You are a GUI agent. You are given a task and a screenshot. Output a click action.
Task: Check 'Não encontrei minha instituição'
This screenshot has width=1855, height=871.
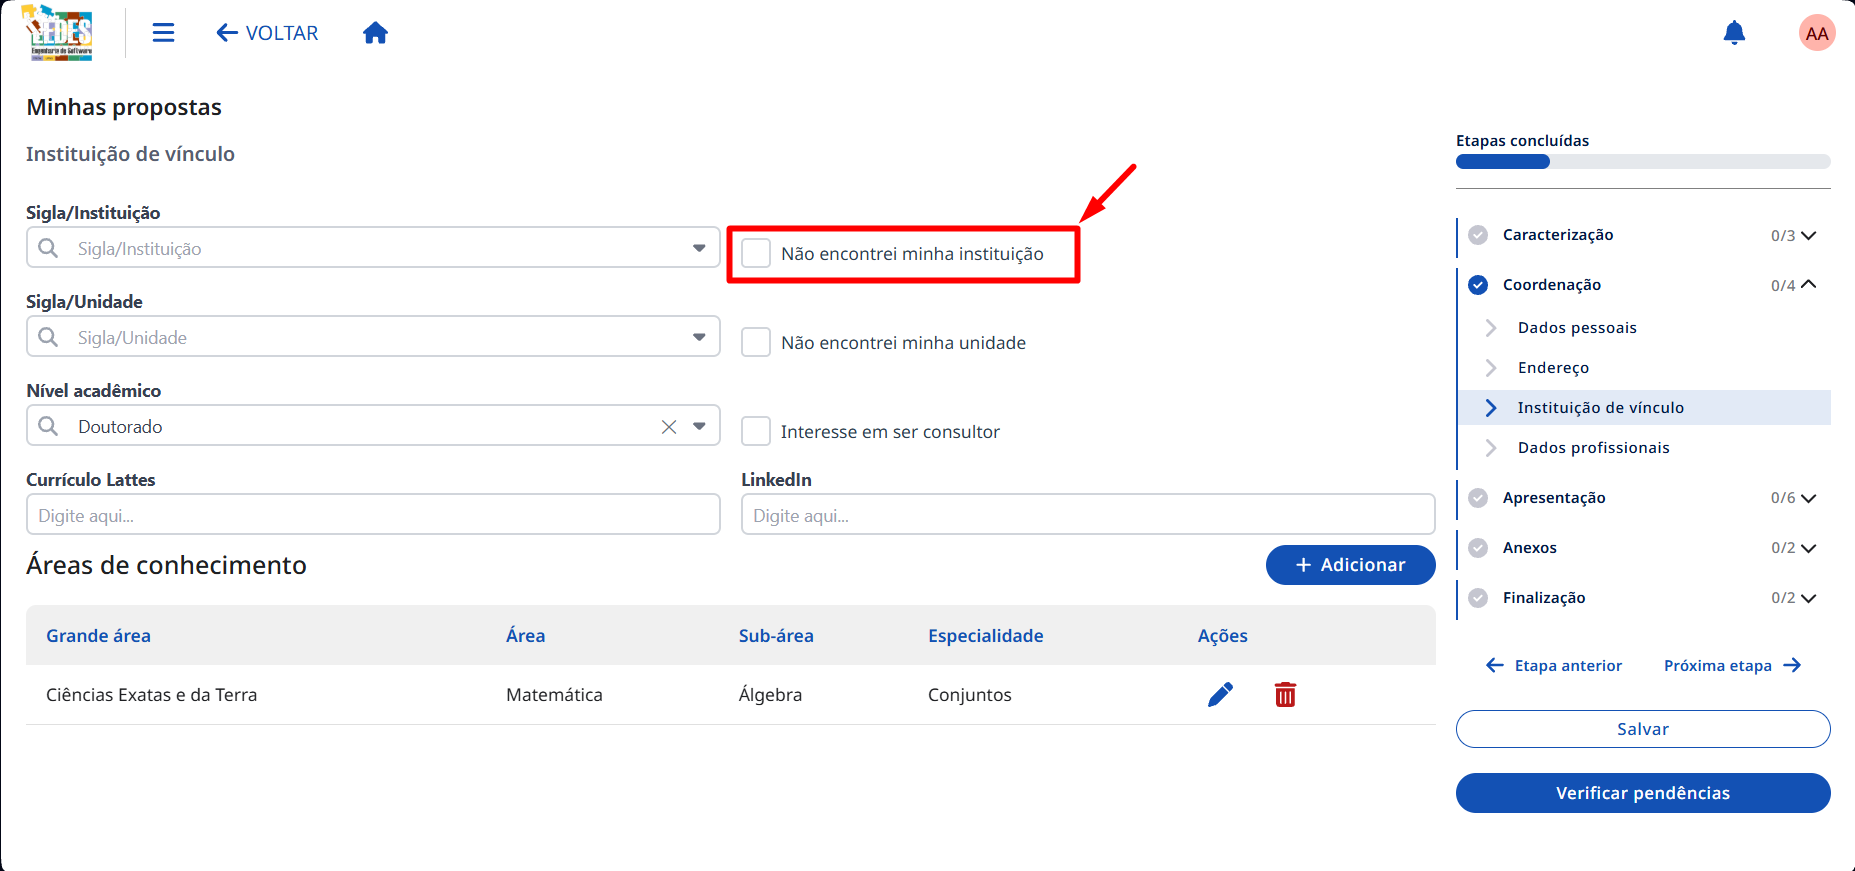click(756, 253)
